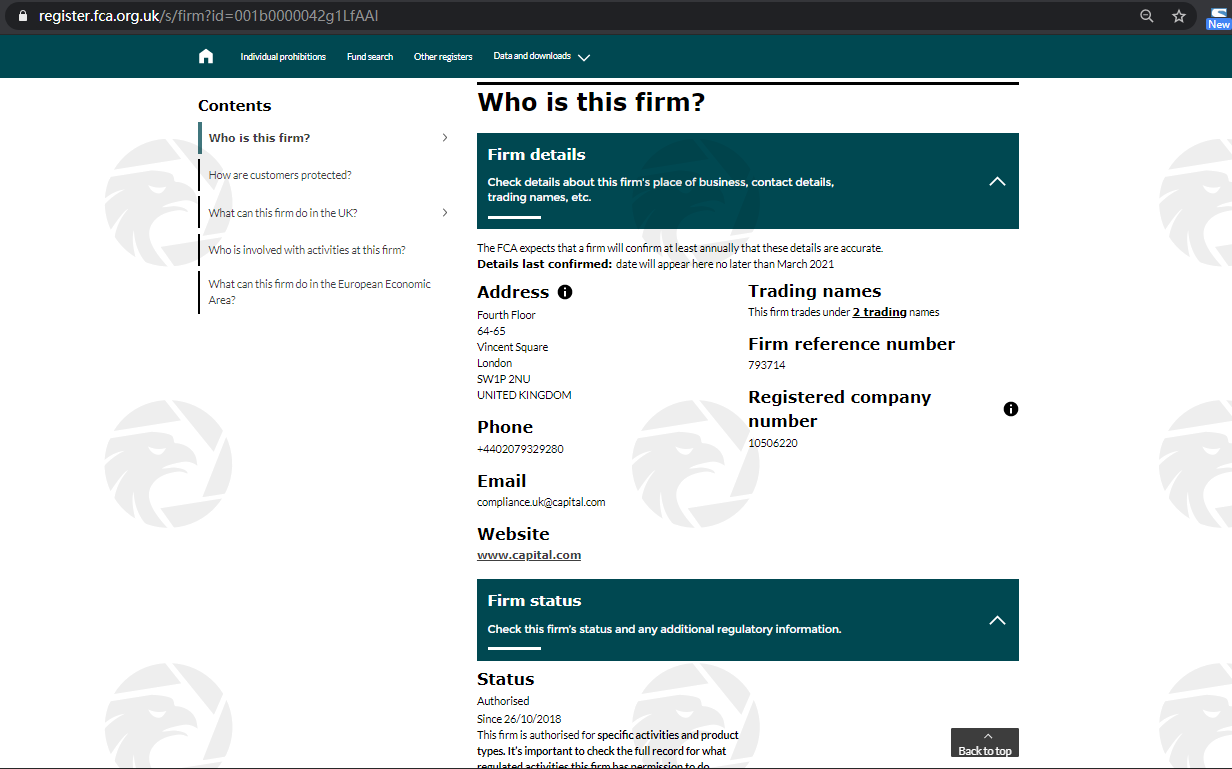This screenshot has height=769, width=1232.
Task: Select the registered company number 10506220
Action: click(773, 443)
